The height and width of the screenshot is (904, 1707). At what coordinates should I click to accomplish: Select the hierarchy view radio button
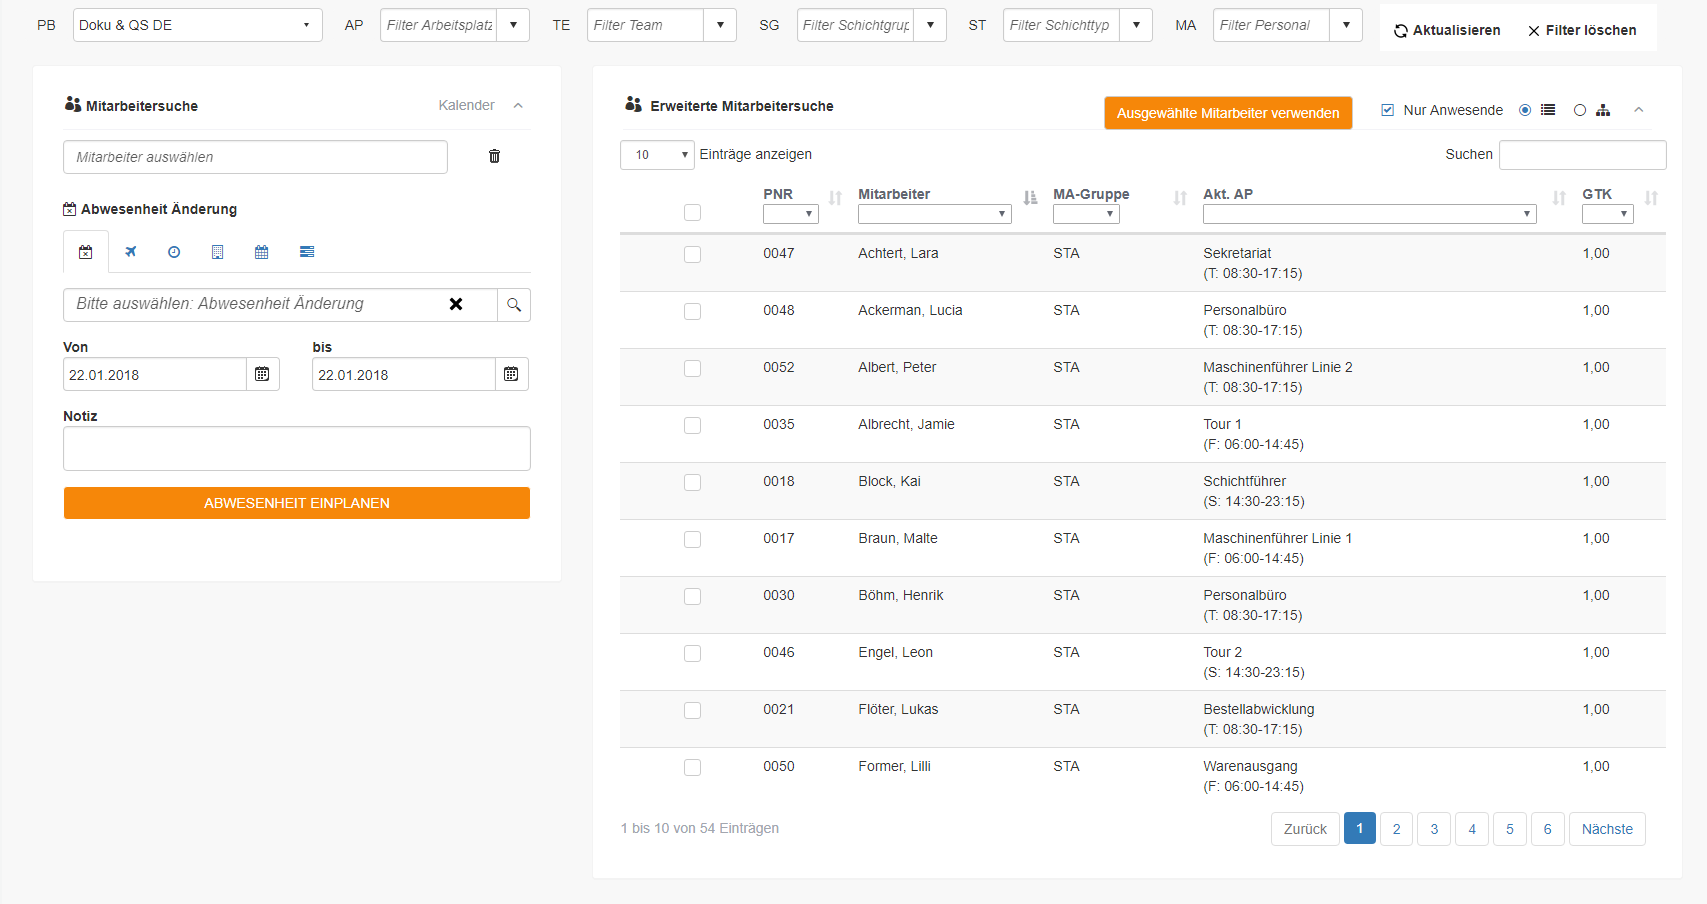1580,110
